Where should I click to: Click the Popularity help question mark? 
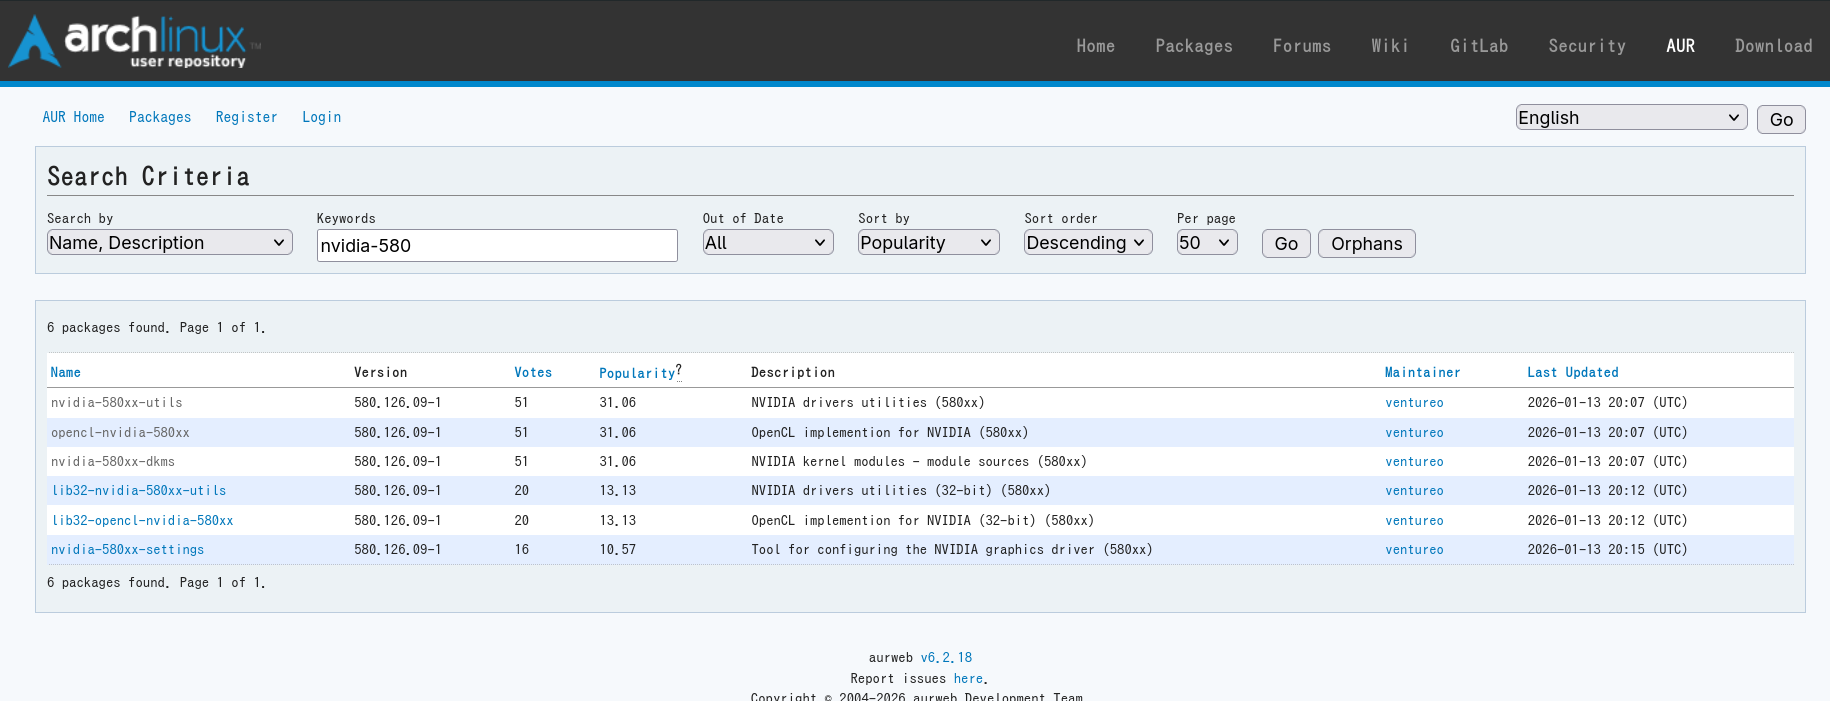pos(679,370)
